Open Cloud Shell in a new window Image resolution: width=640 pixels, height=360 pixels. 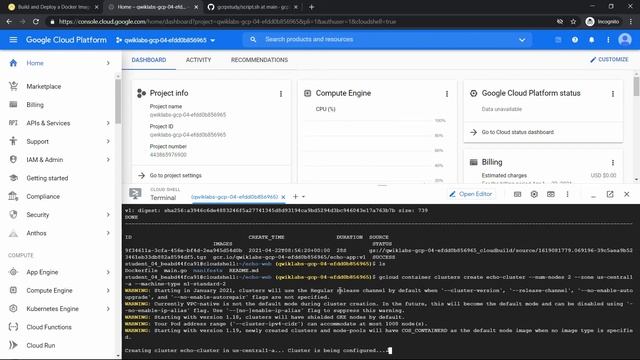pos(610,194)
